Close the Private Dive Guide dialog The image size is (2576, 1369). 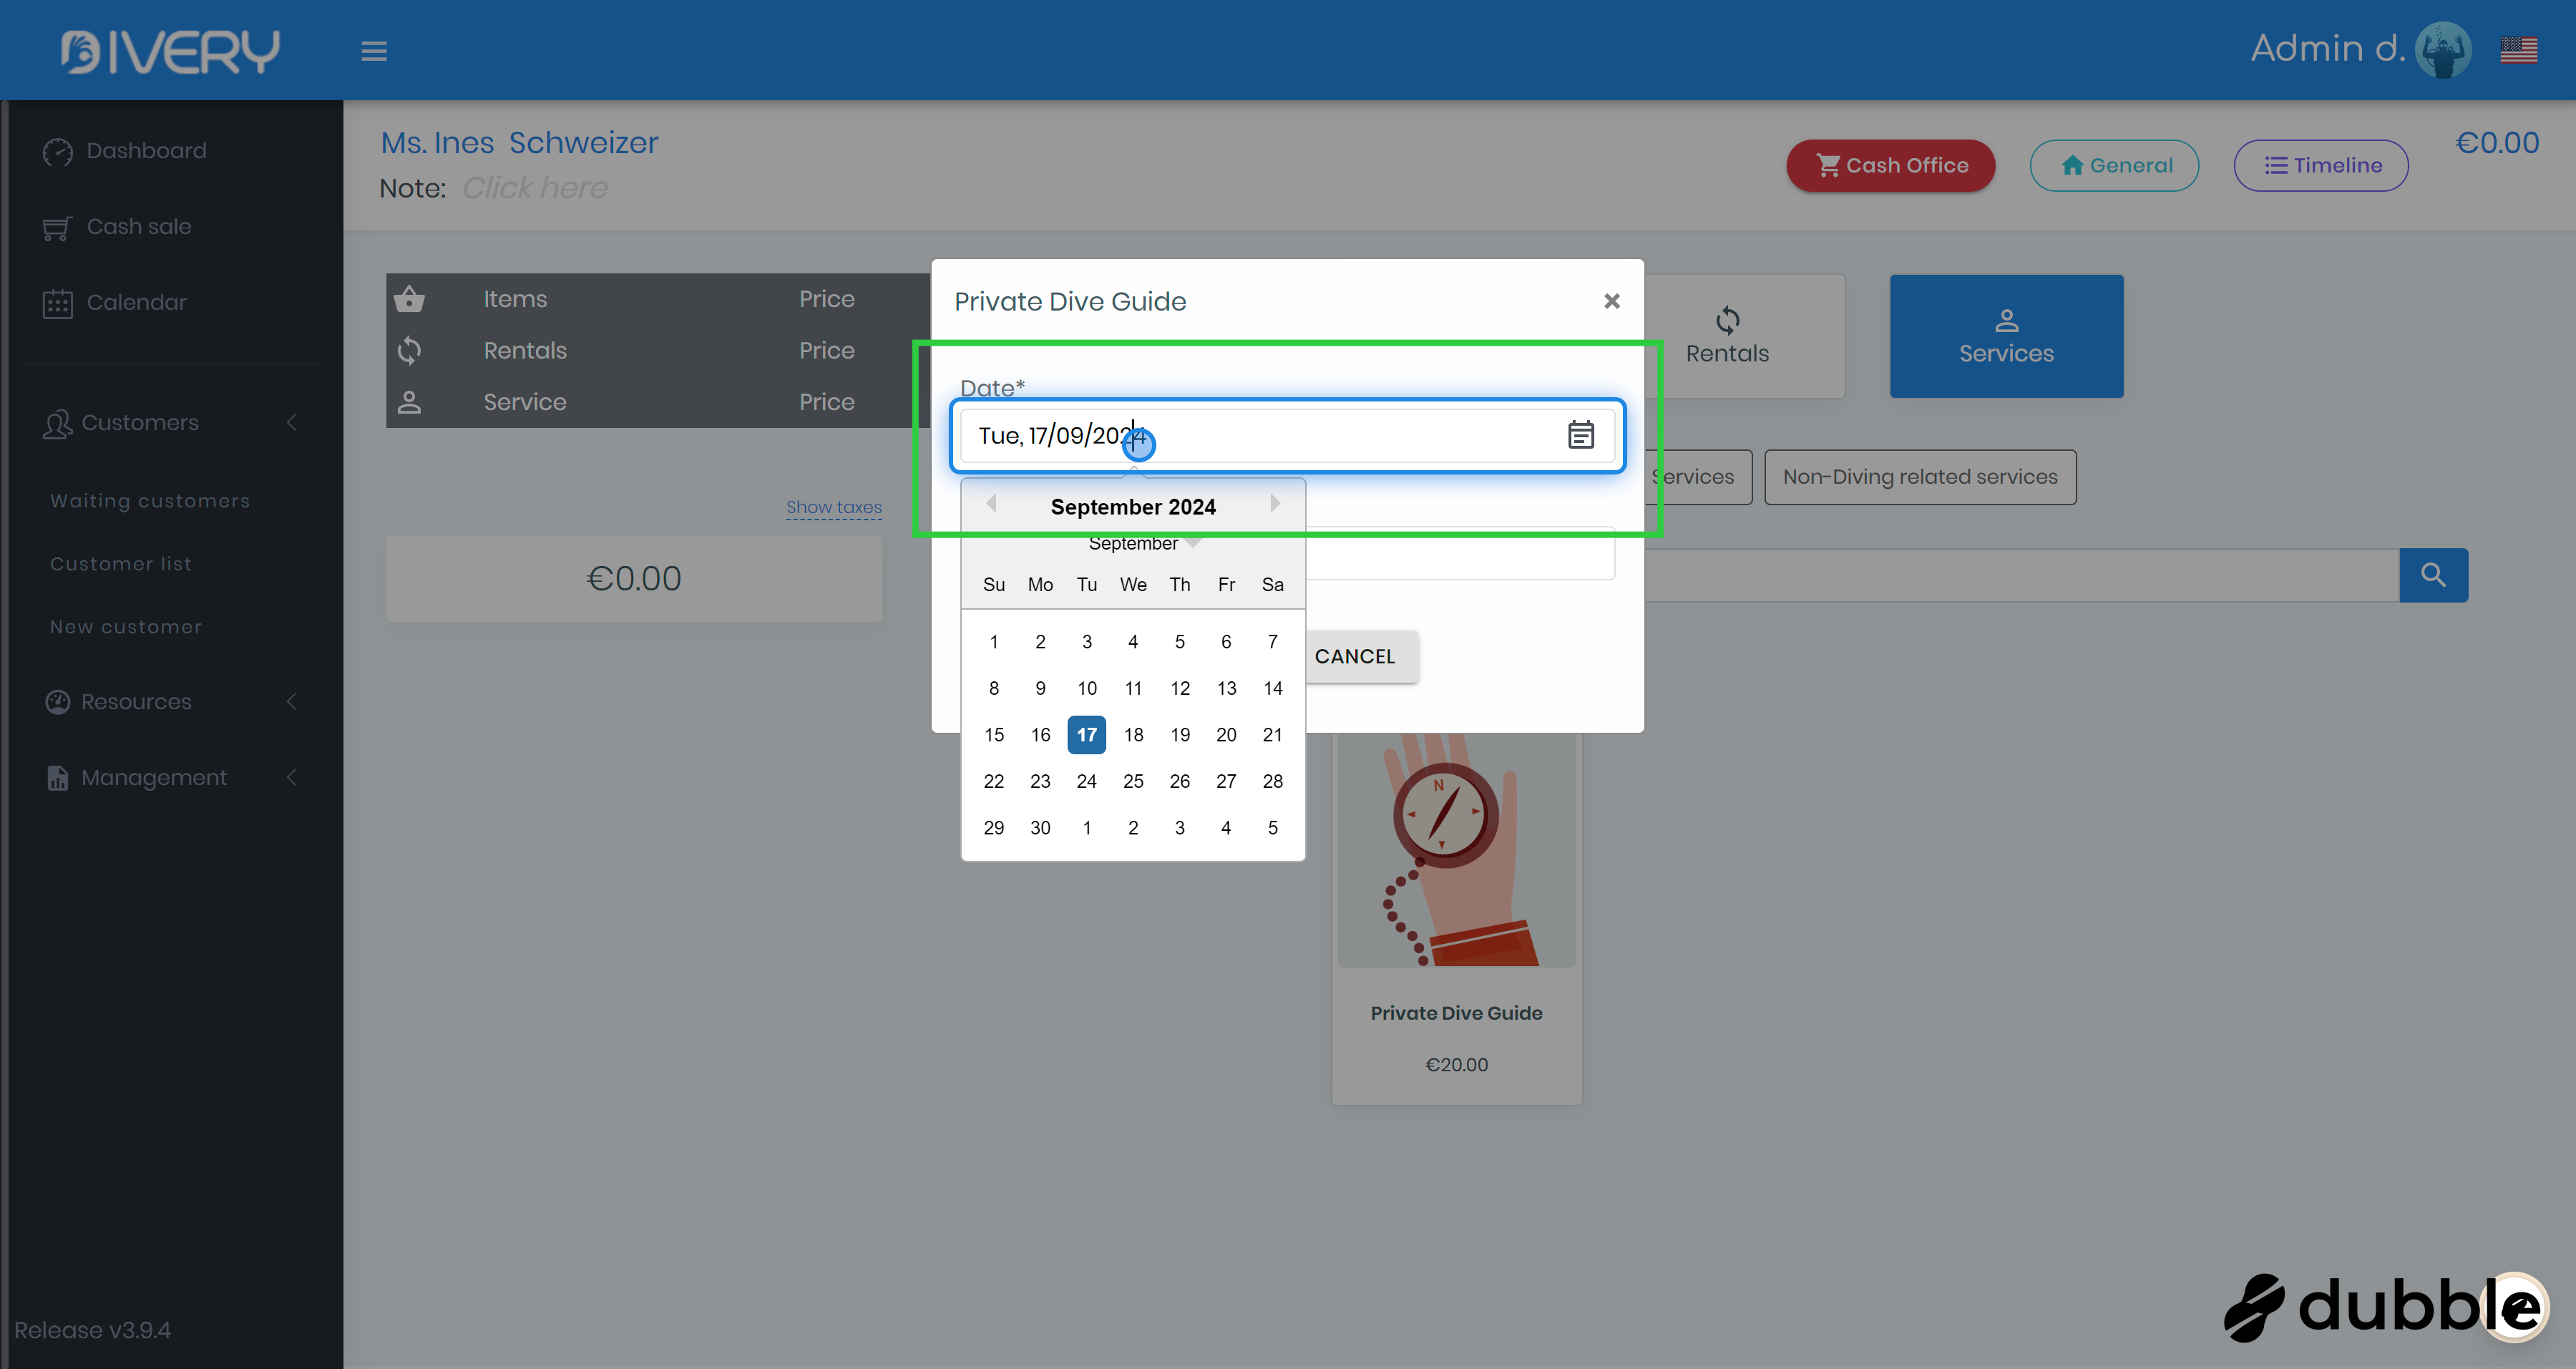(1611, 301)
